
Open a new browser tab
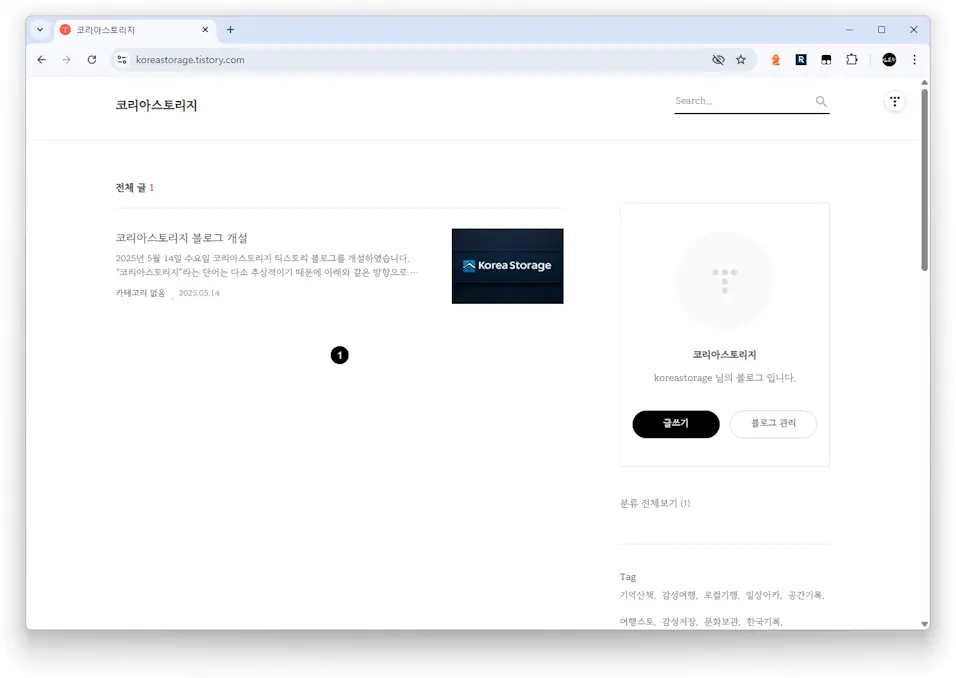coord(230,29)
